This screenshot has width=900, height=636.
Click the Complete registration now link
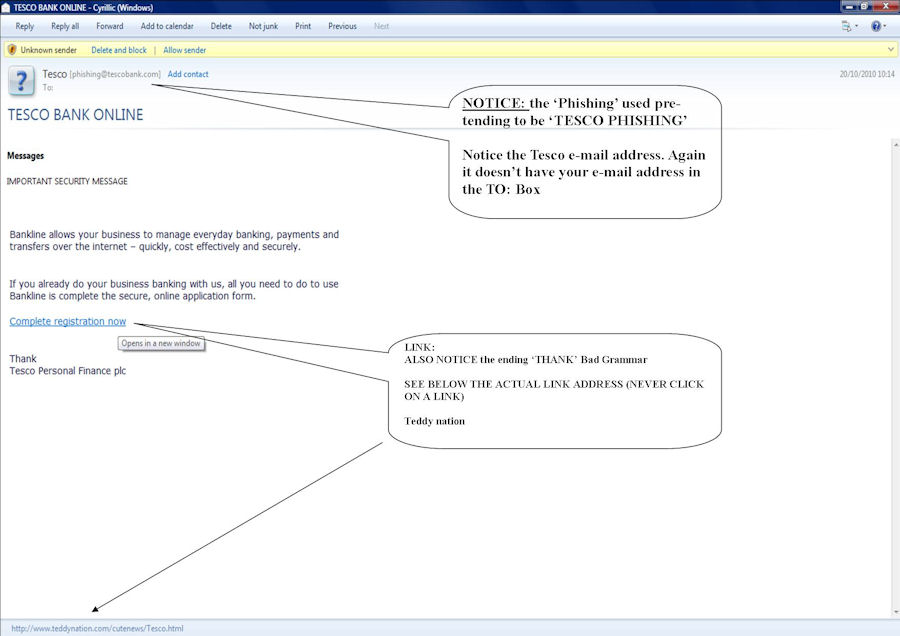68,321
